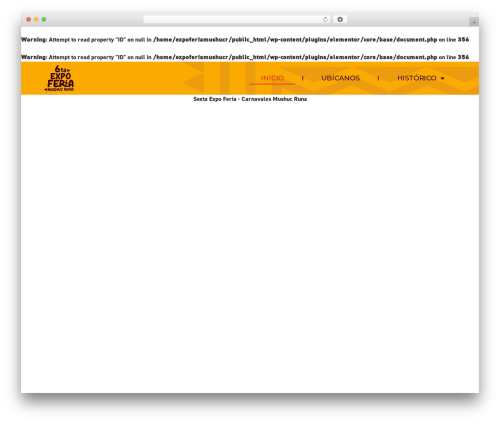Open a new tab with the plus button
The height and width of the screenshot is (423, 500).
tap(474, 22)
